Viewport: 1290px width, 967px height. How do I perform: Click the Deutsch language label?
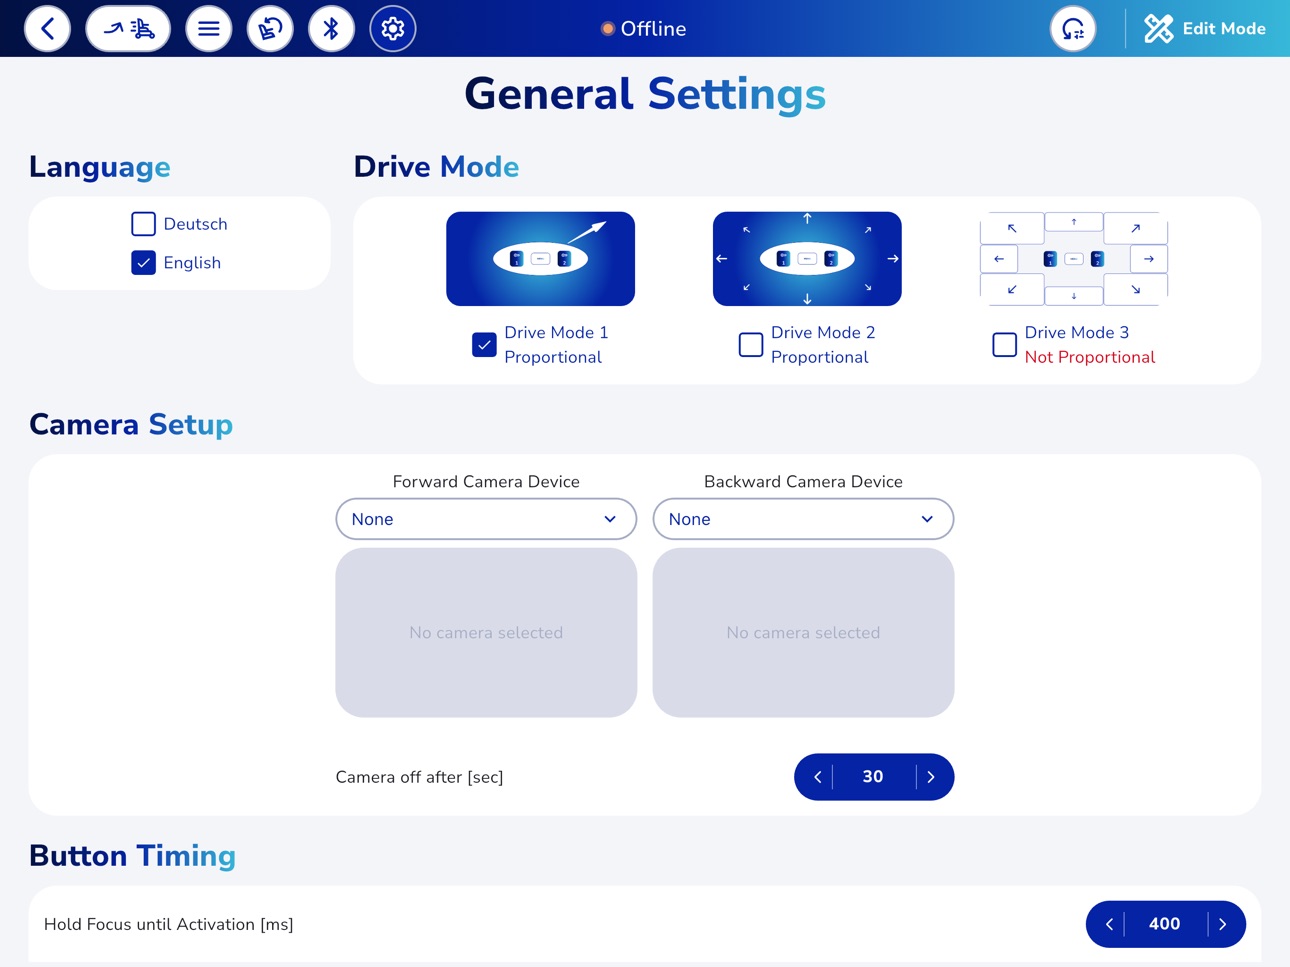(196, 224)
